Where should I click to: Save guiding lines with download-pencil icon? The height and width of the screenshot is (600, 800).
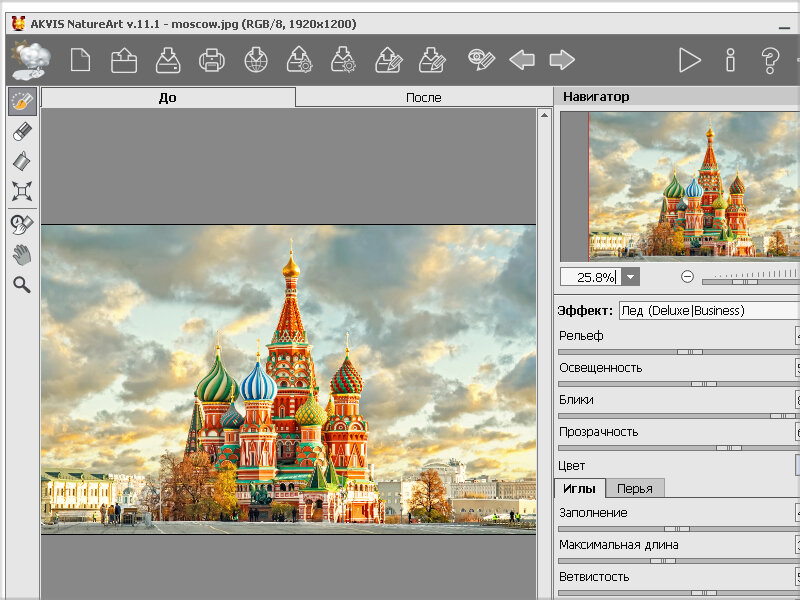(x=432, y=60)
